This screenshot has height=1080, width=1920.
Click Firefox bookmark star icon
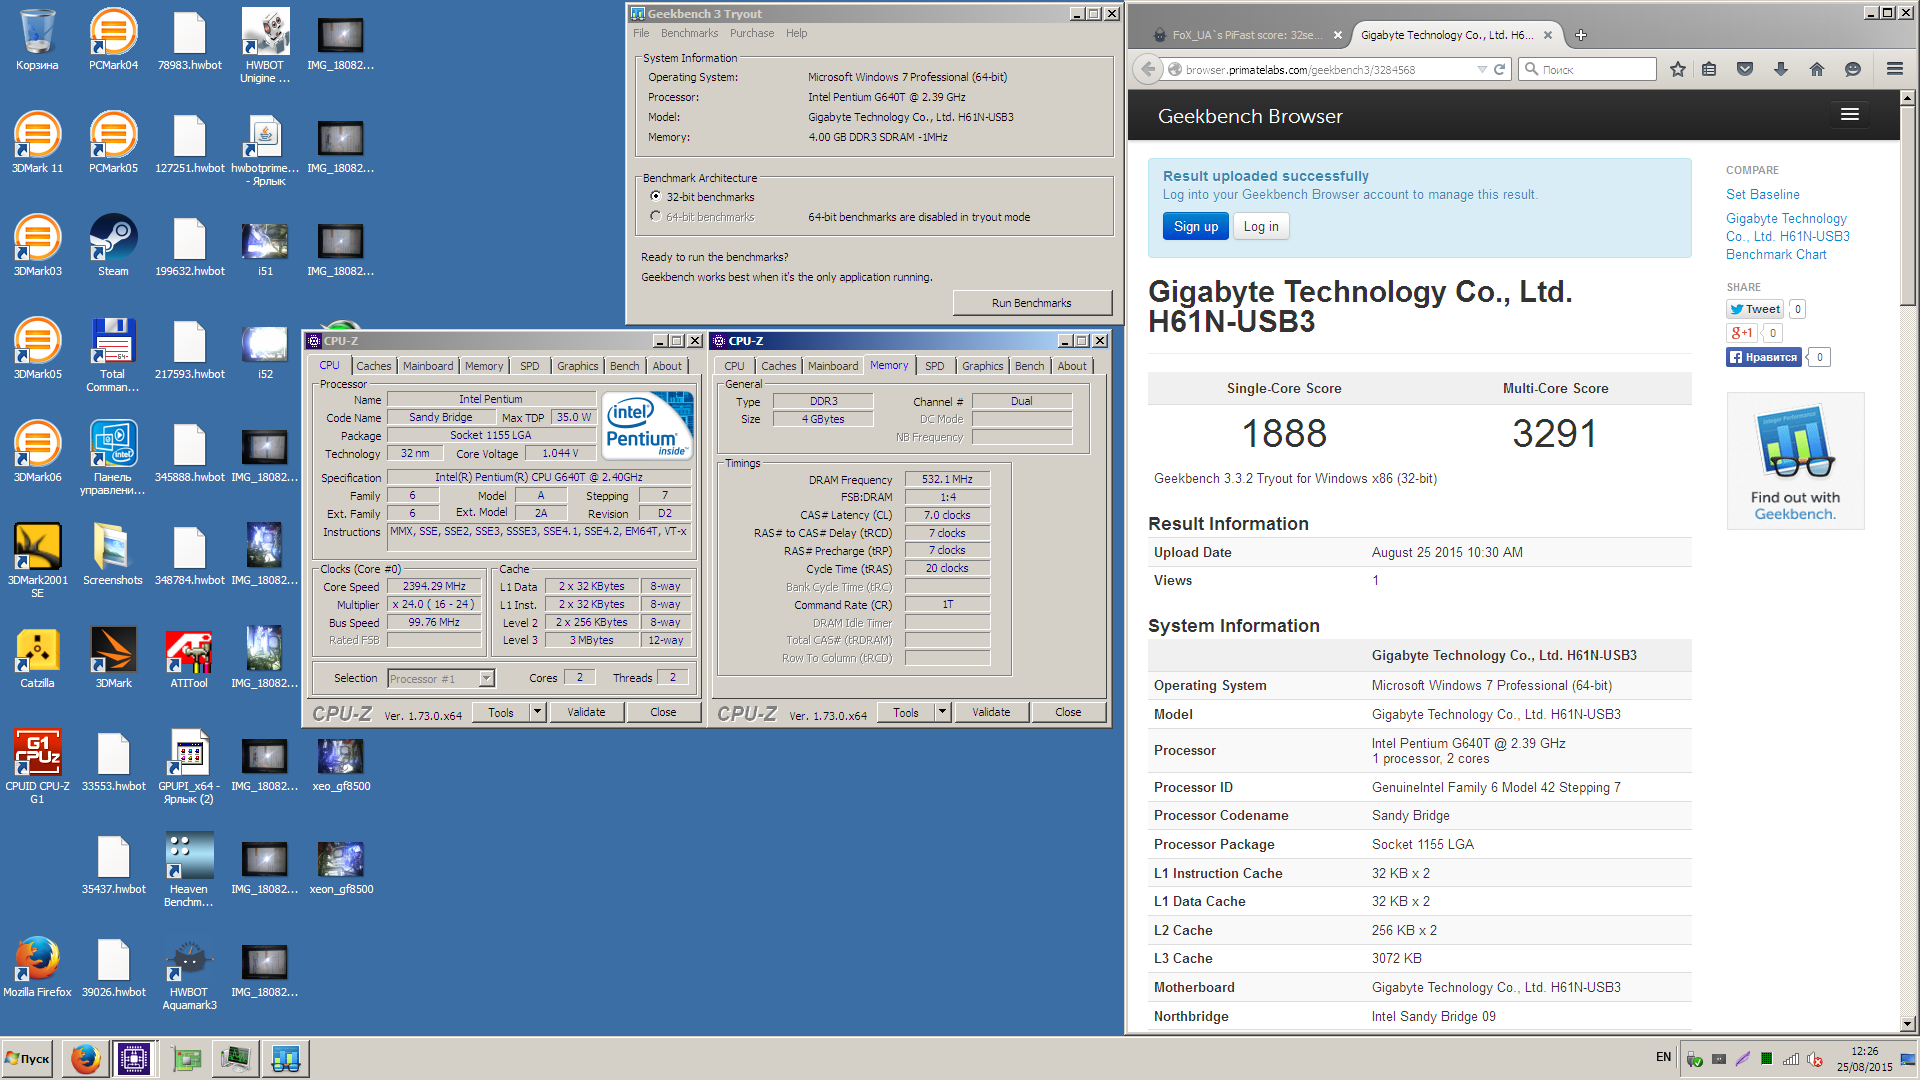click(1678, 69)
